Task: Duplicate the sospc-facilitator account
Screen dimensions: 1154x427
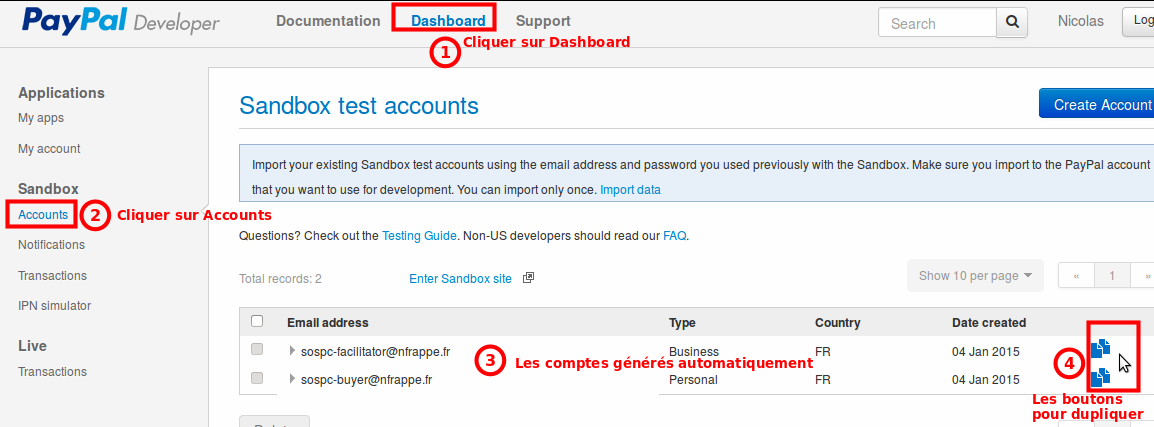Action: [x=1100, y=348]
